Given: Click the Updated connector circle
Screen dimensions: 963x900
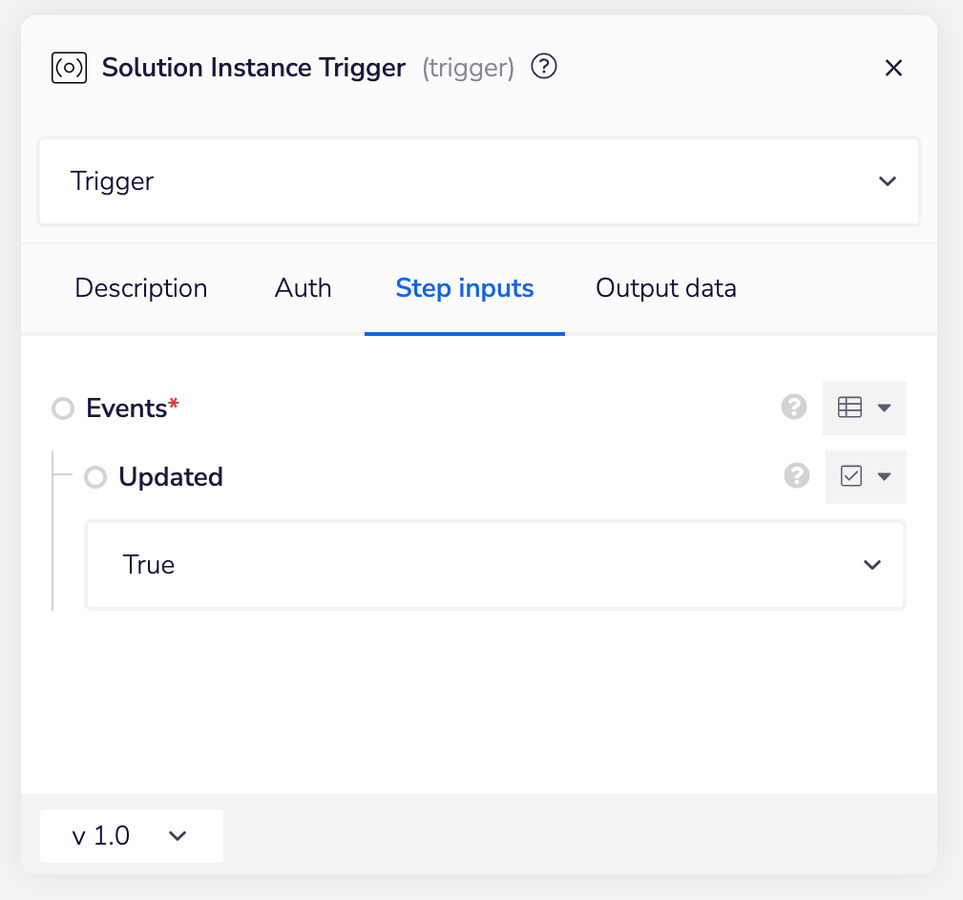Looking at the screenshot, I should tap(95, 478).
